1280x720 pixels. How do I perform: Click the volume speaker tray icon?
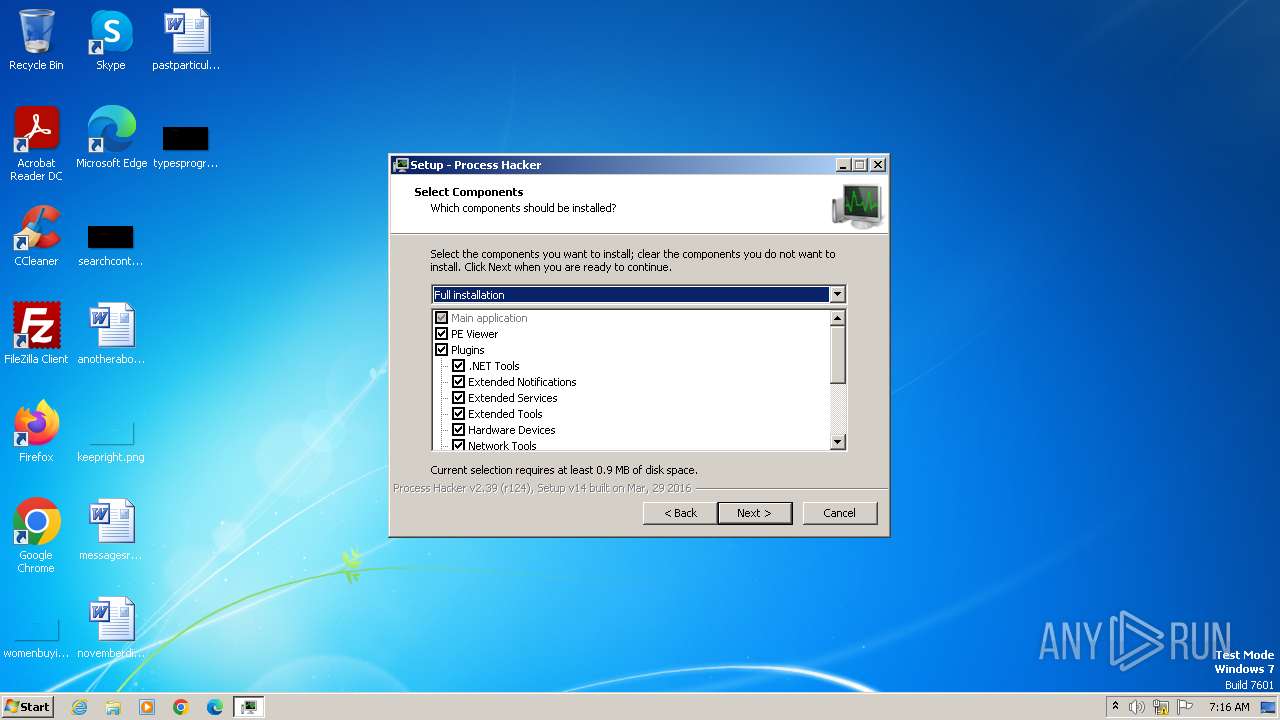[x=1137, y=707]
